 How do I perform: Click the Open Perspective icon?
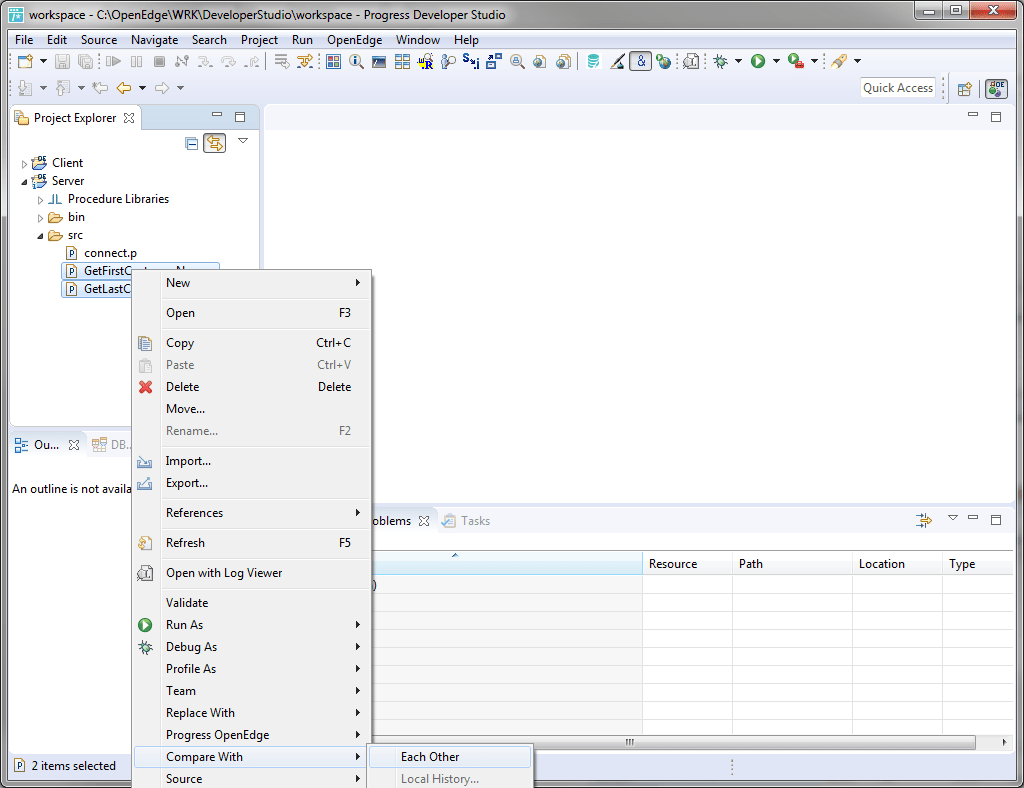tap(965, 89)
